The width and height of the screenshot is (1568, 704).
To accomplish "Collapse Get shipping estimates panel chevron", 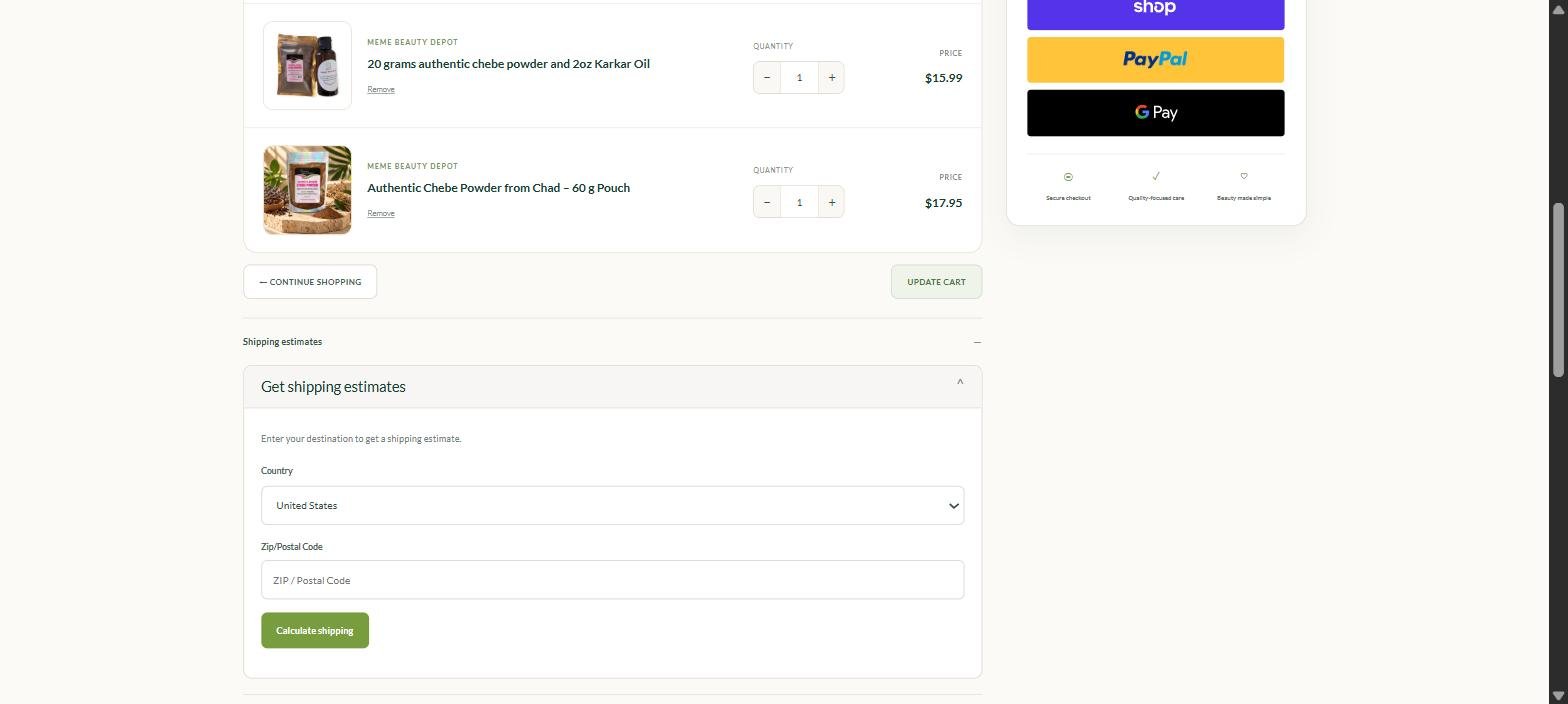I will point(960,382).
